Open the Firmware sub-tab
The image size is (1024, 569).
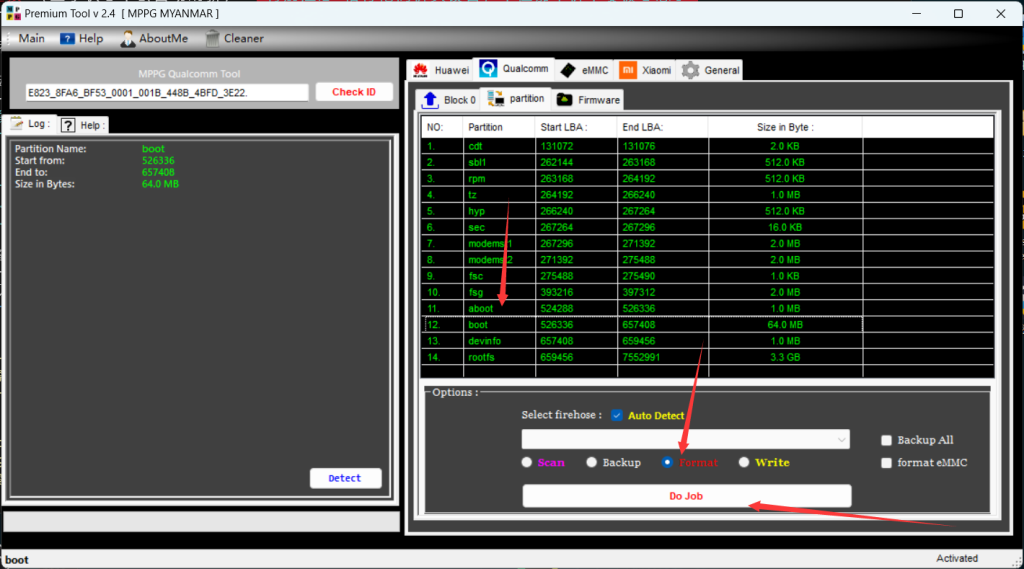[588, 99]
